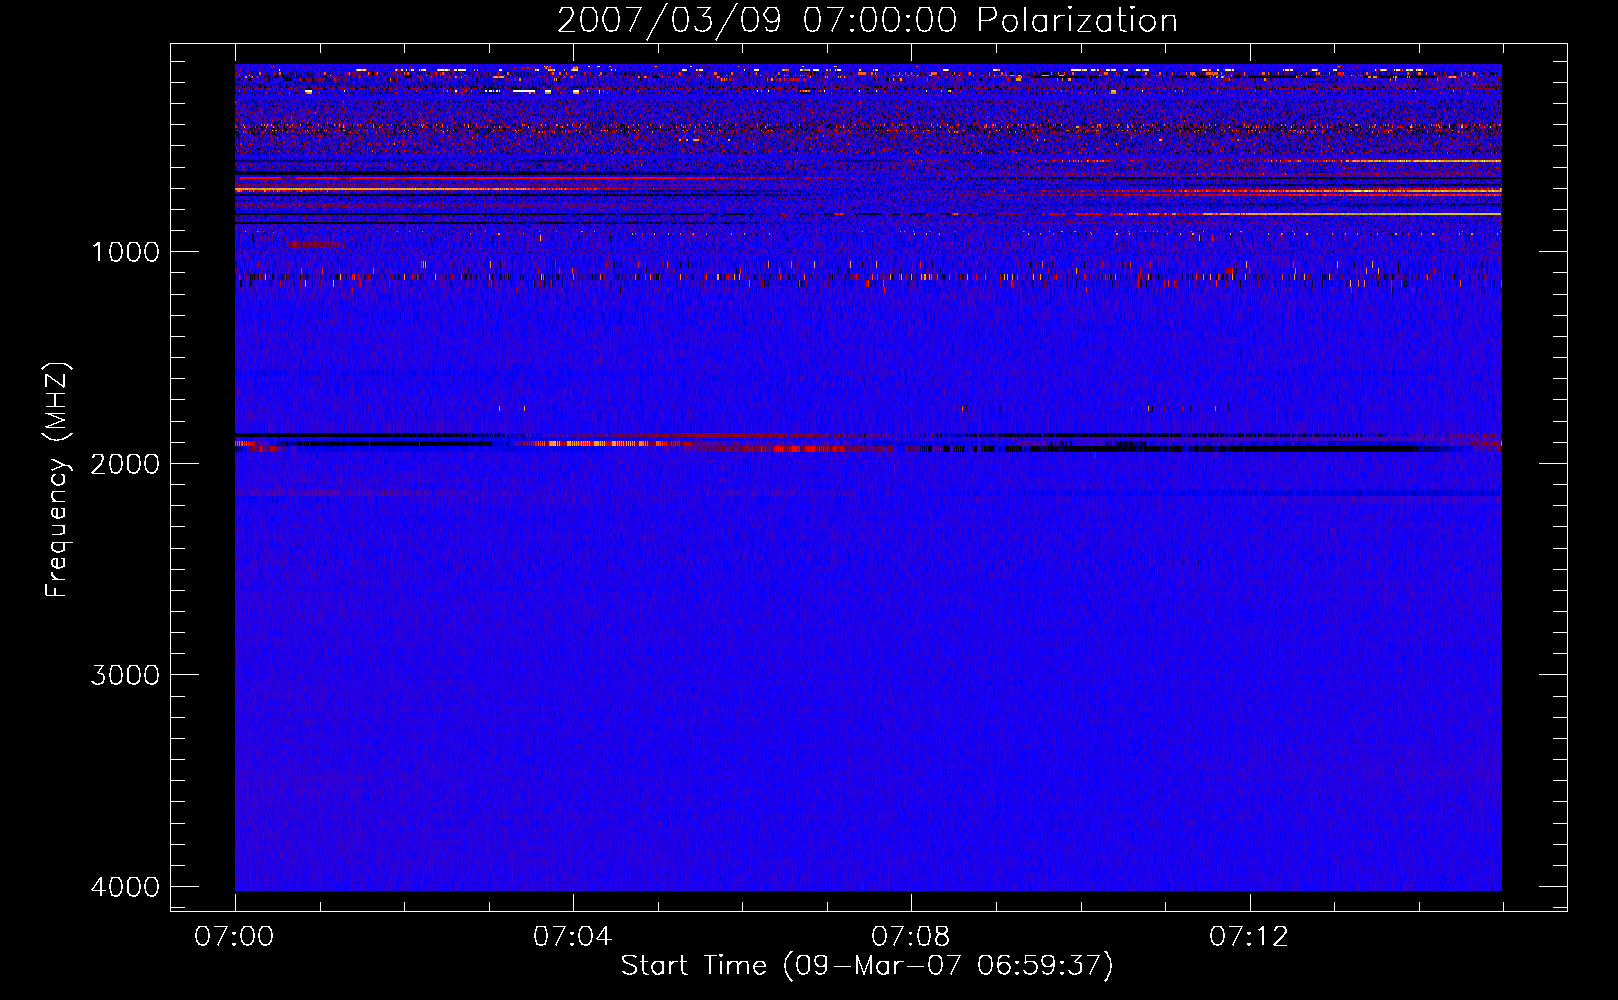This screenshot has height=1000, width=1618.
Task: Click the 07:08 time tick label
Action: tap(911, 937)
